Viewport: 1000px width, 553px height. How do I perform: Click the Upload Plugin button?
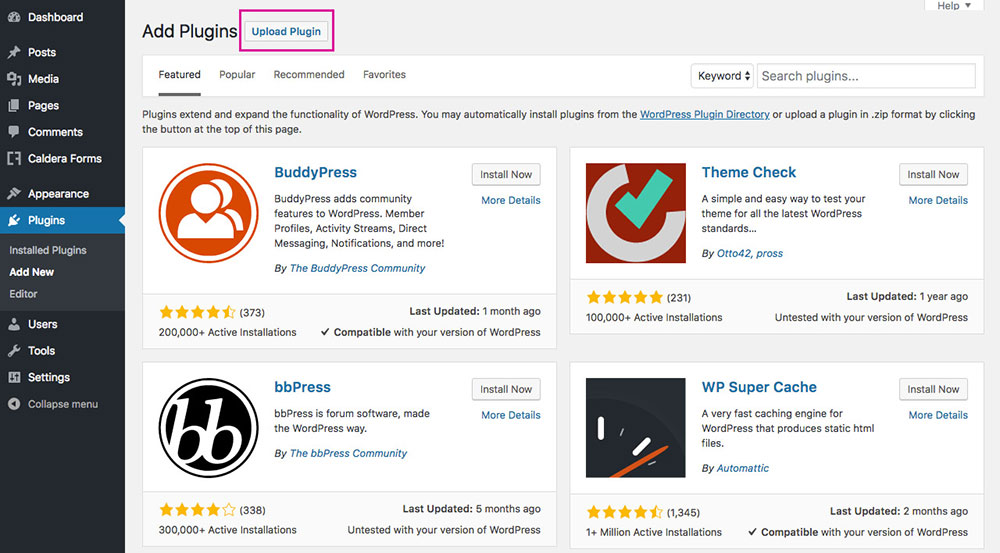[286, 31]
